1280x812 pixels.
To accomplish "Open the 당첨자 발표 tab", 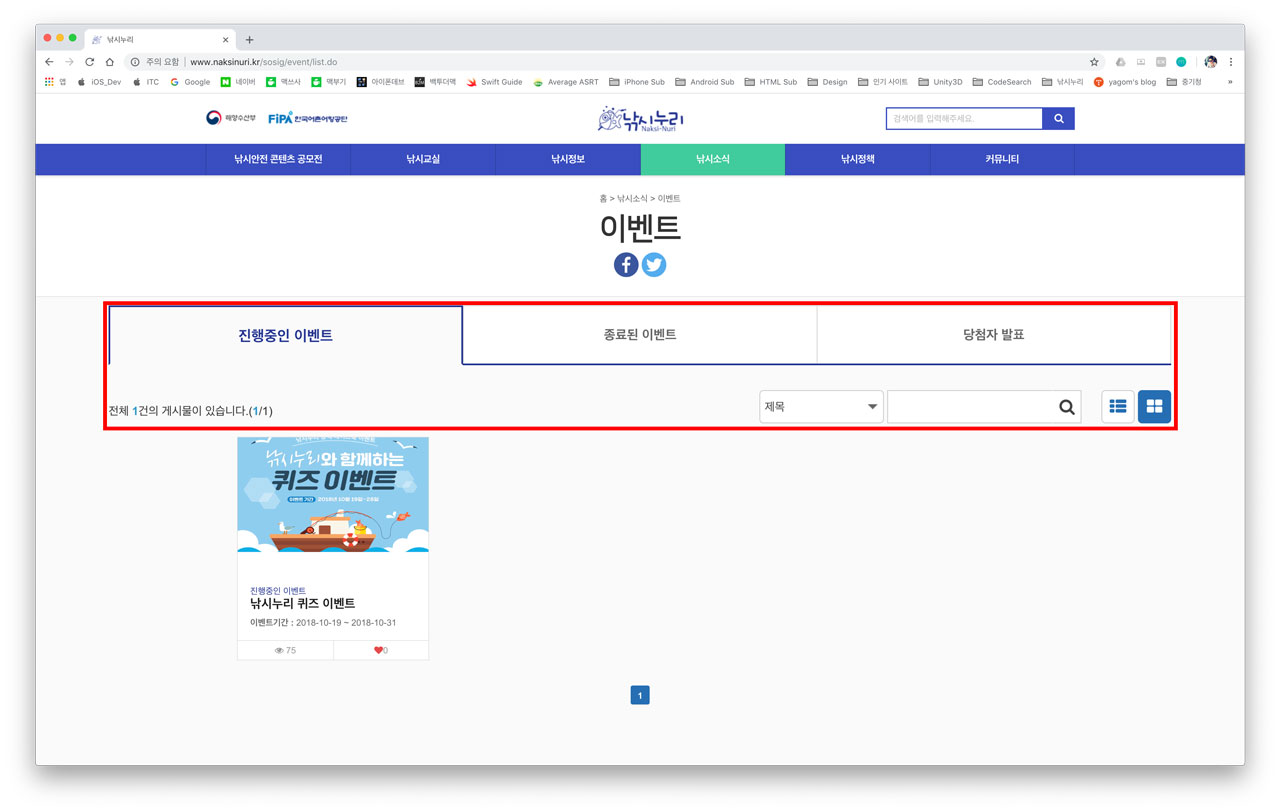I will click(x=993, y=335).
